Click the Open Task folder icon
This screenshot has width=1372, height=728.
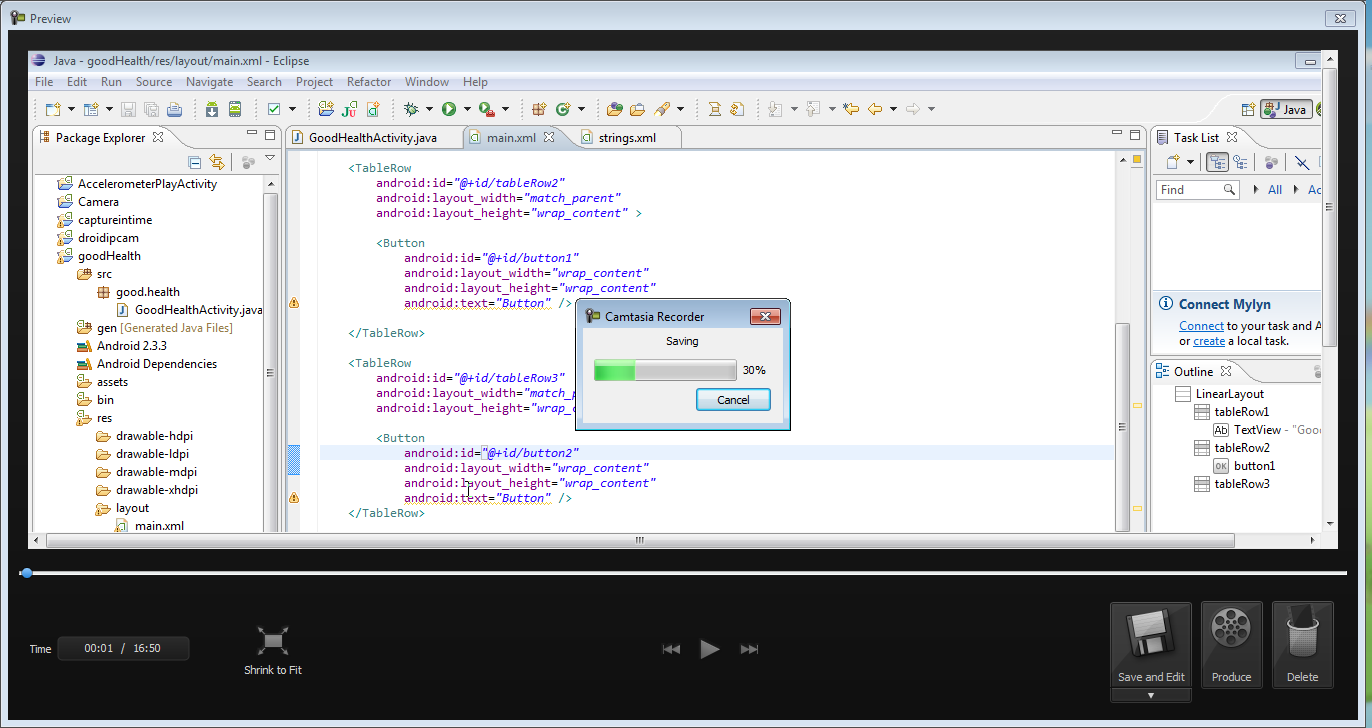[637, 109]
